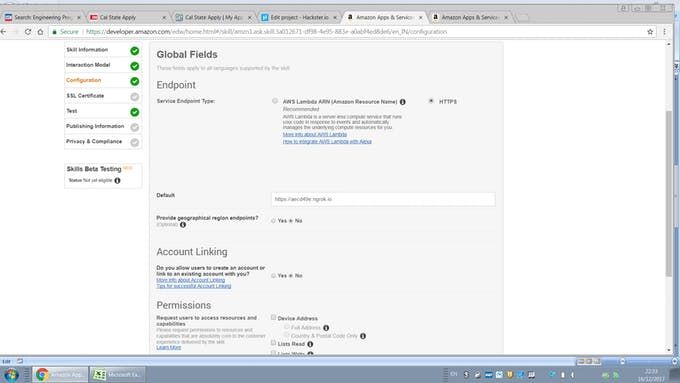Click grey checkmark next to Publishing Information
The height and width of the screenshot is (383, 680).
(x=135, y=127)
